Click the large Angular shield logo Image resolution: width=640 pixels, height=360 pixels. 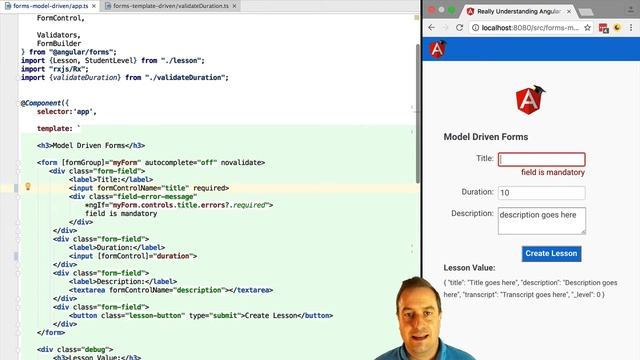[x=530, y=100]
